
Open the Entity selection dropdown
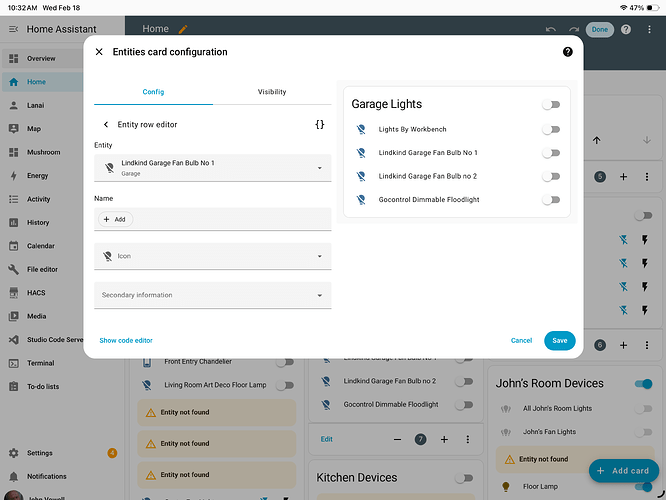coord(212,167)
